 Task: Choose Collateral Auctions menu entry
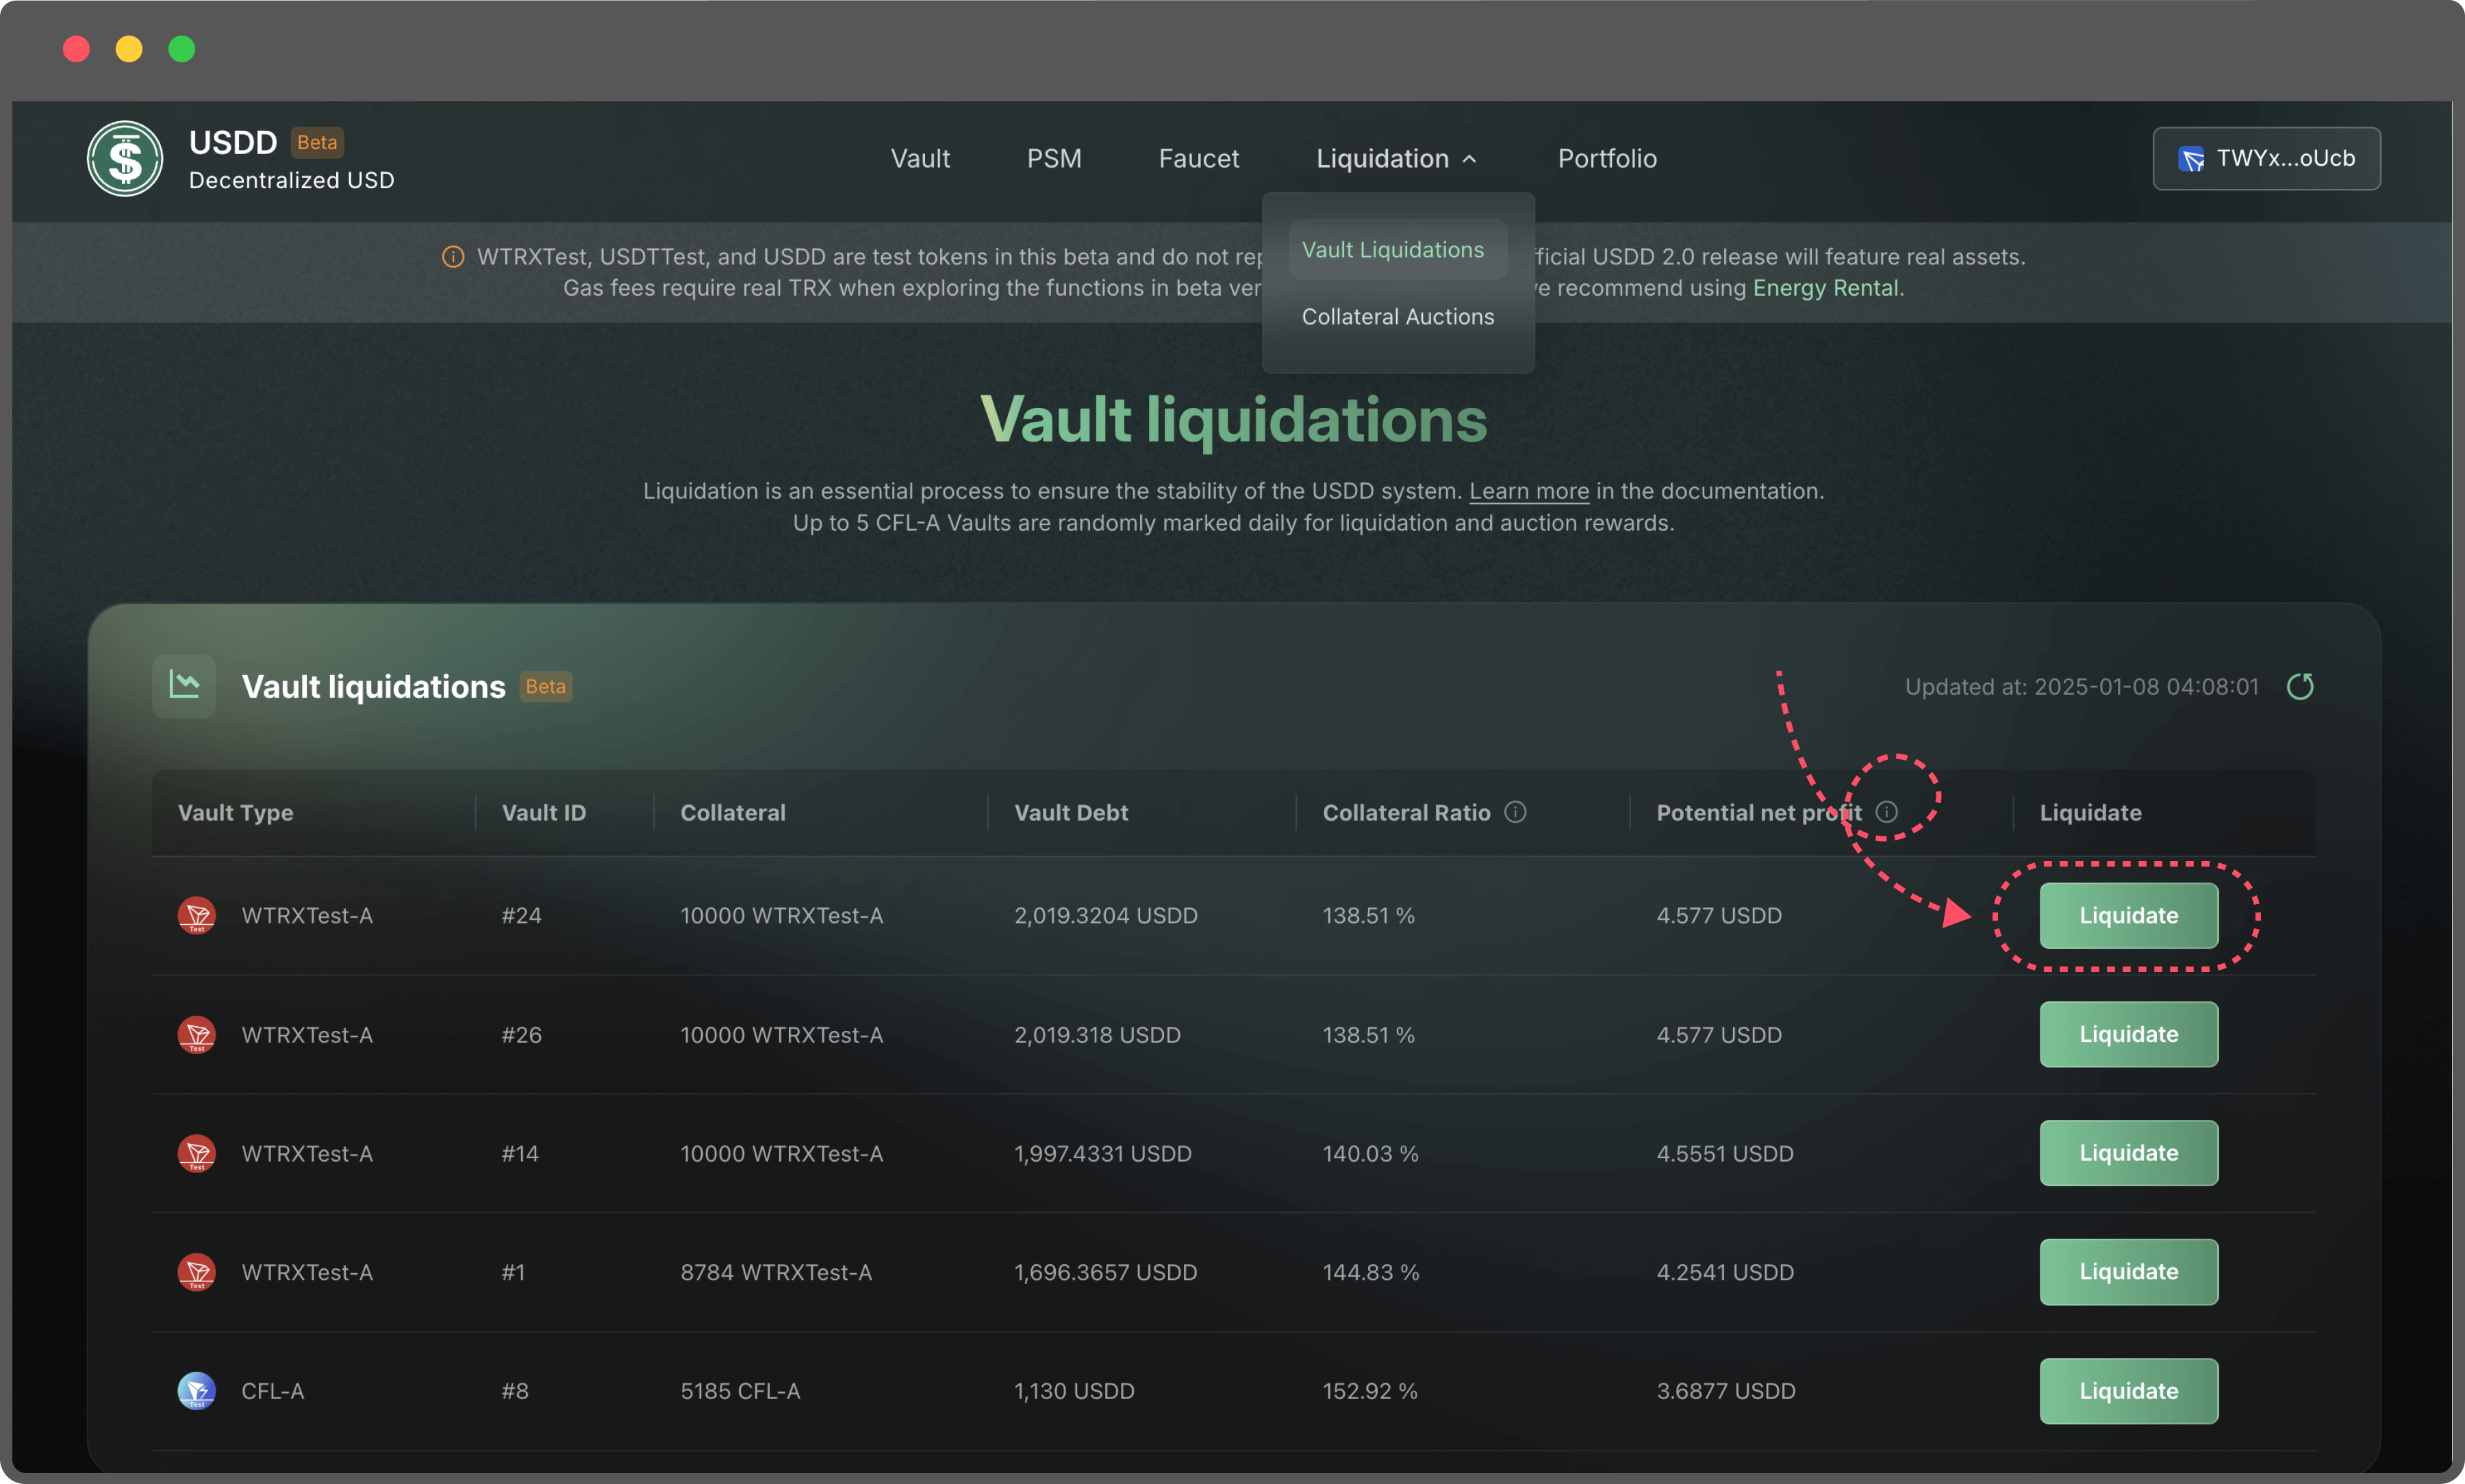pos(1397,317)
